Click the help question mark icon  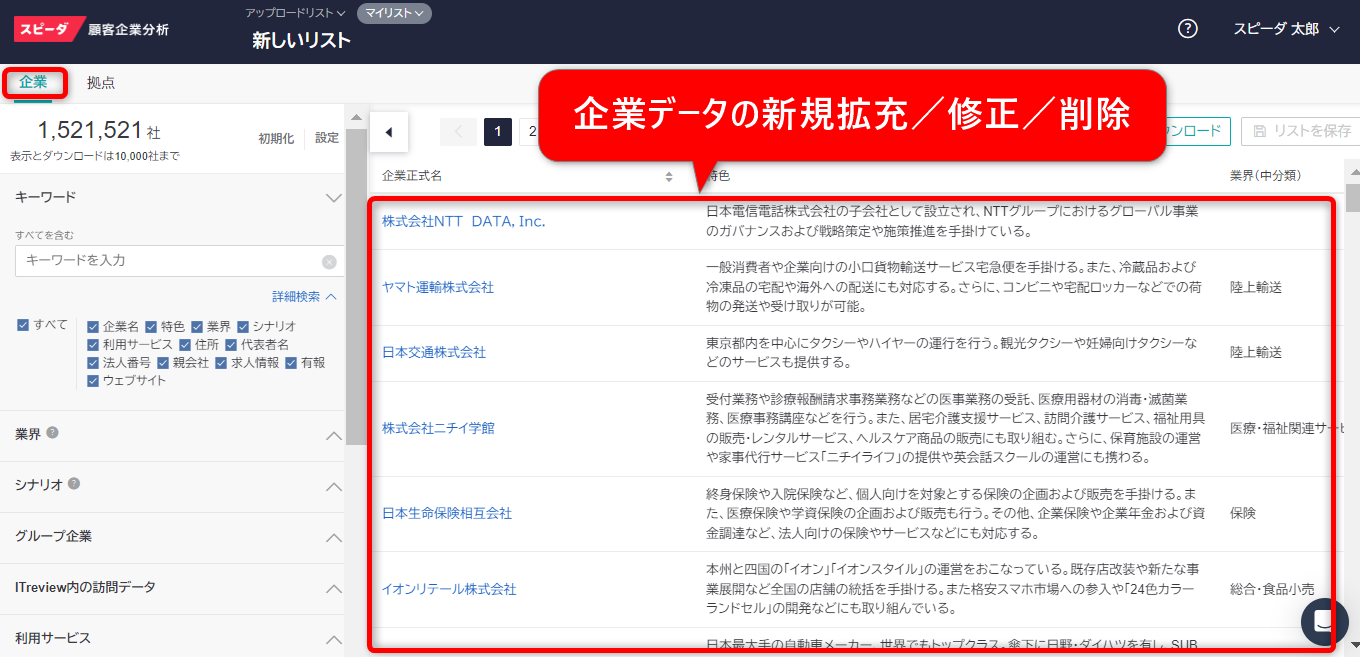pos(1187,29)
